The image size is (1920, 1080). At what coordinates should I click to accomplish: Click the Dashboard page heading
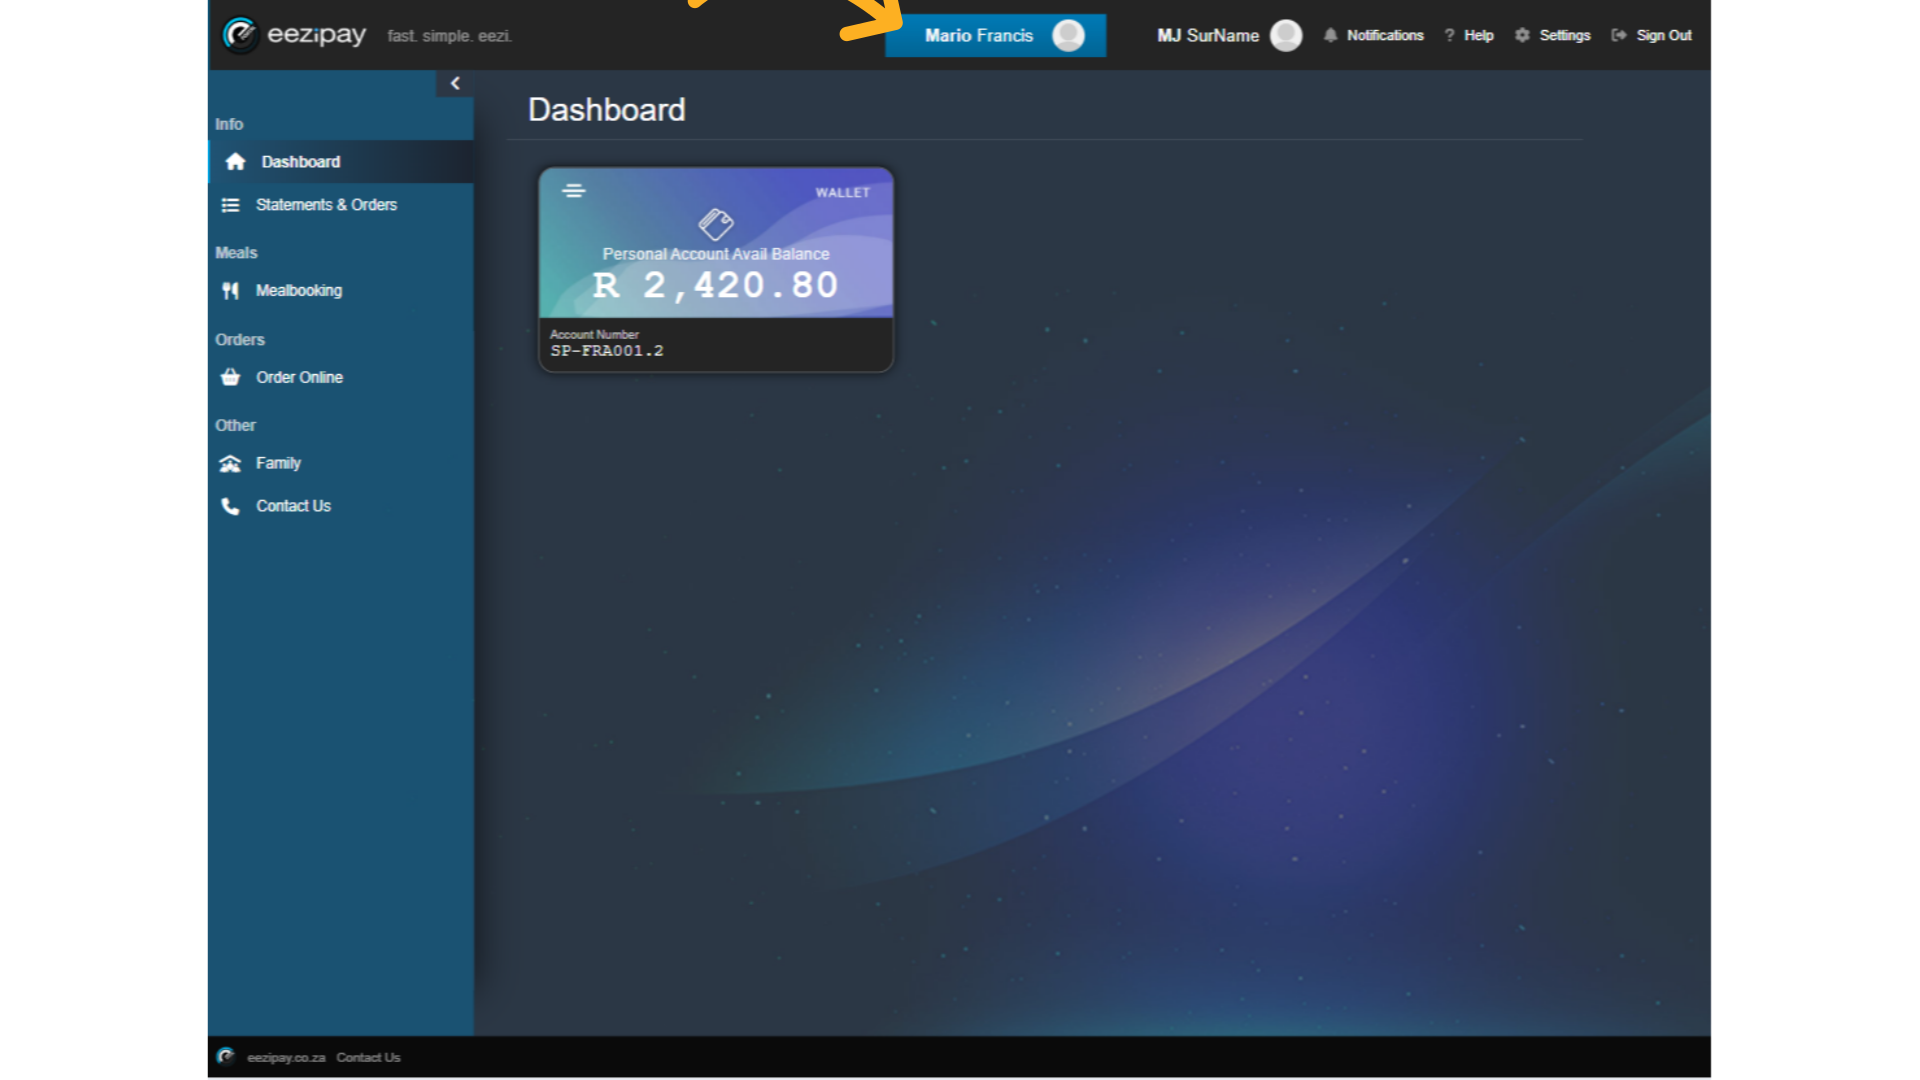(x=606, y=110)
